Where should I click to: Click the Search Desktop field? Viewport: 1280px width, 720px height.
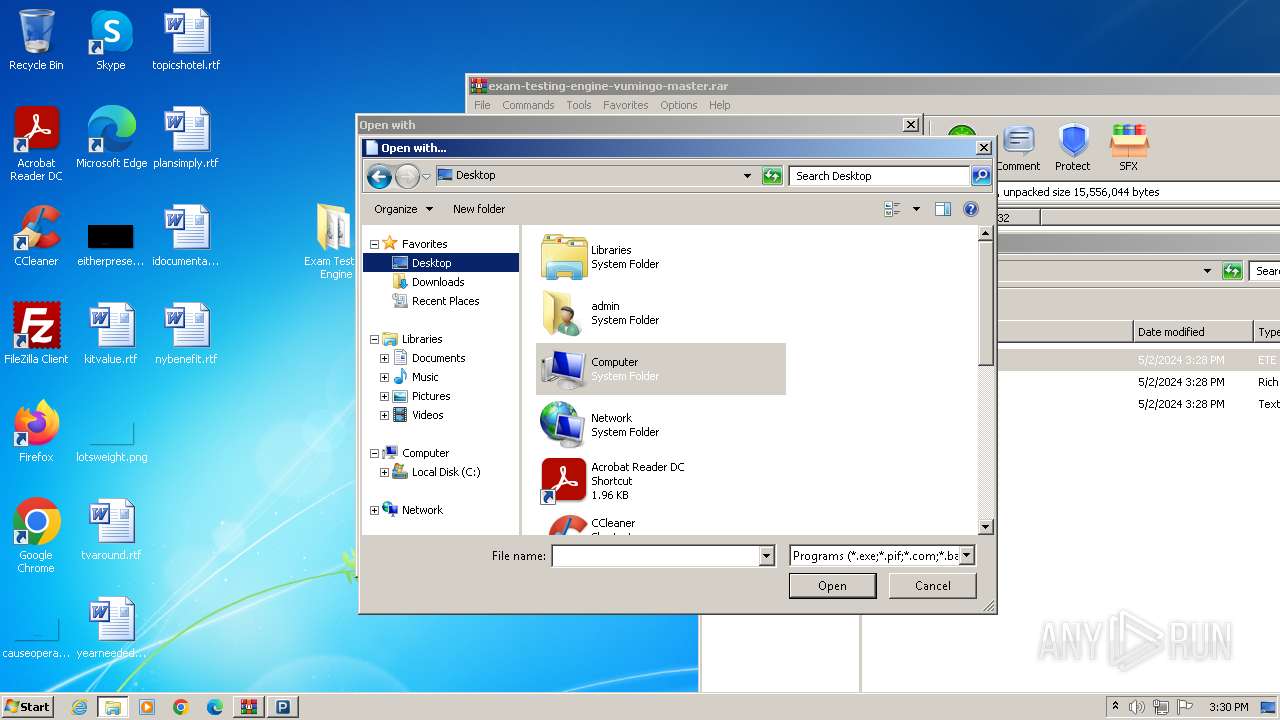(880, 176)
